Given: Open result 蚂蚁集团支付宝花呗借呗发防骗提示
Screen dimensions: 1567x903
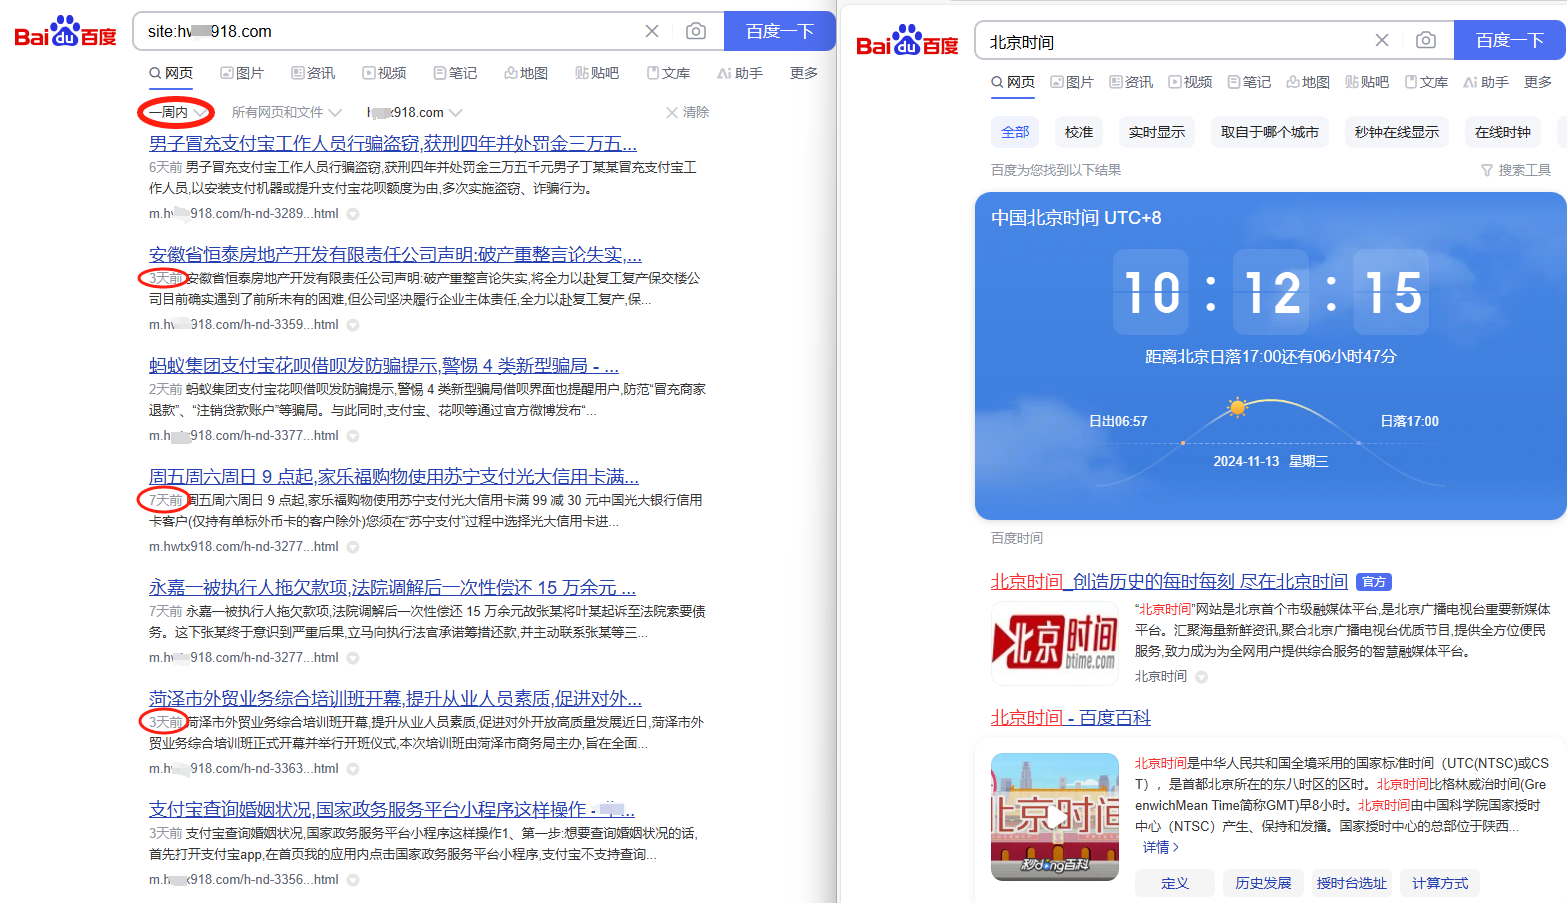Looking at the screenshot, I should [384, 365].
